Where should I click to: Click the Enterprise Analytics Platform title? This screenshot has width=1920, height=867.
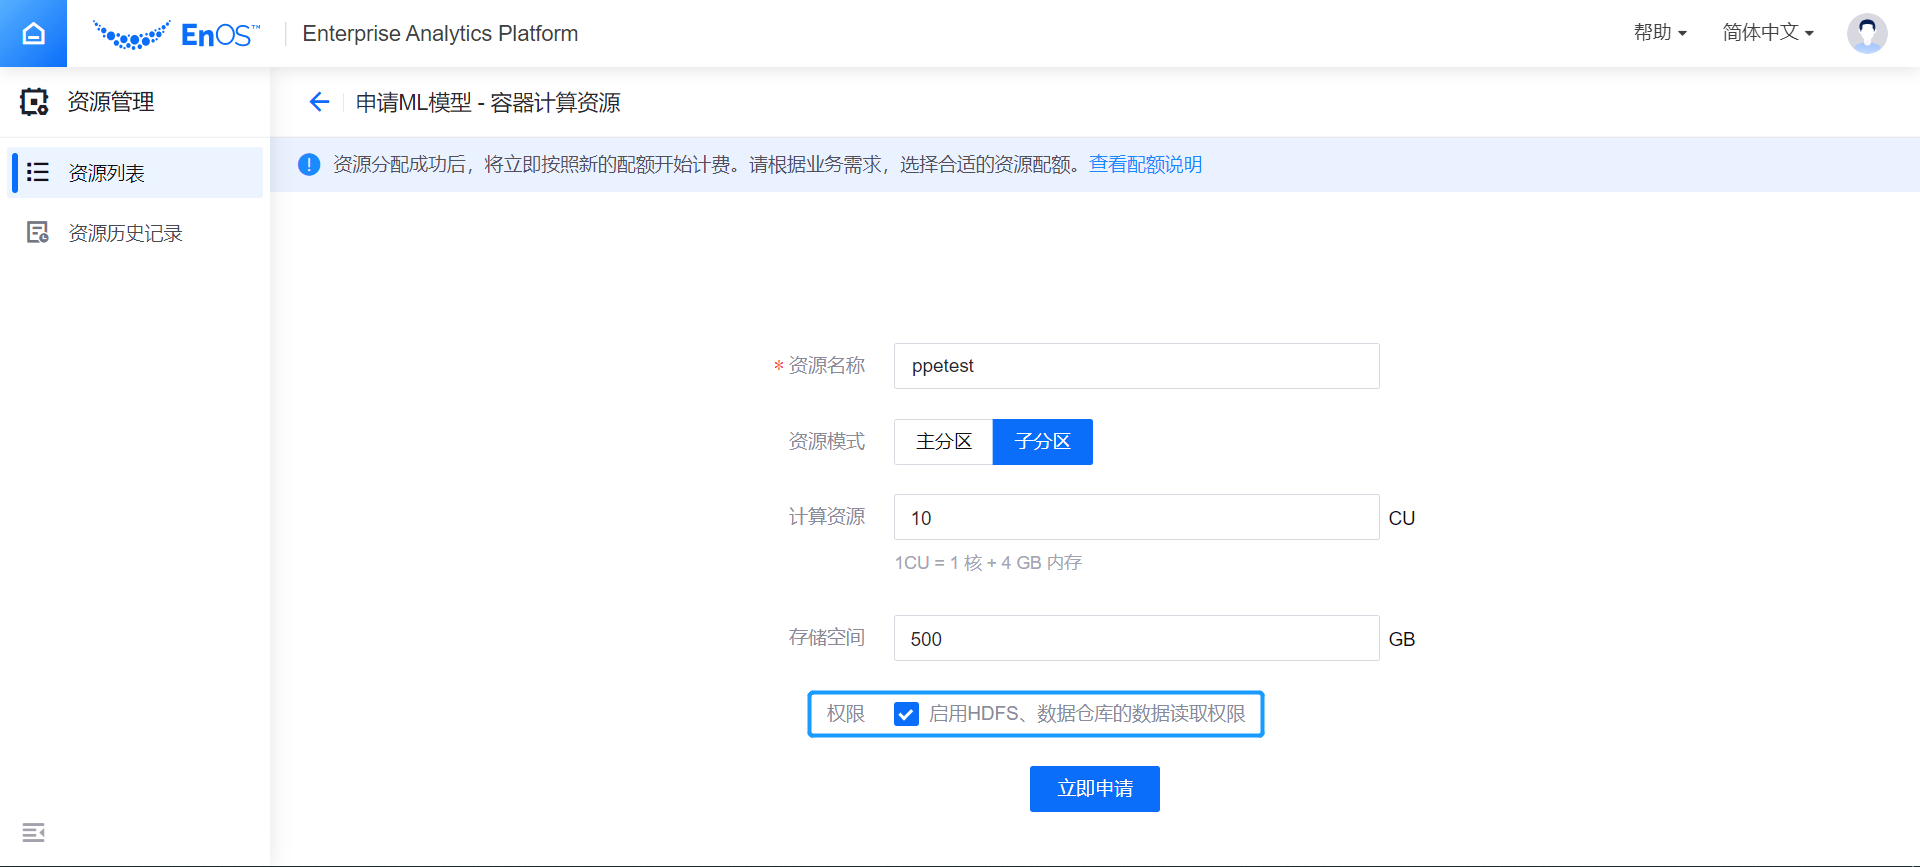(x=440, y=34)
